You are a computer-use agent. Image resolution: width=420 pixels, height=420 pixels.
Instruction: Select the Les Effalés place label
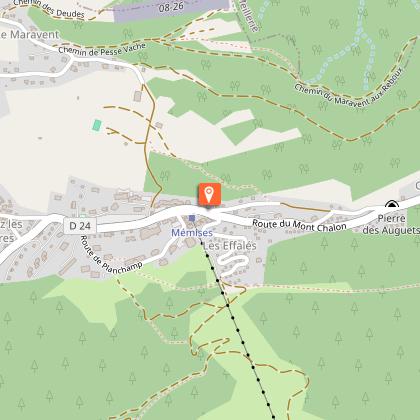pos(230,246)
